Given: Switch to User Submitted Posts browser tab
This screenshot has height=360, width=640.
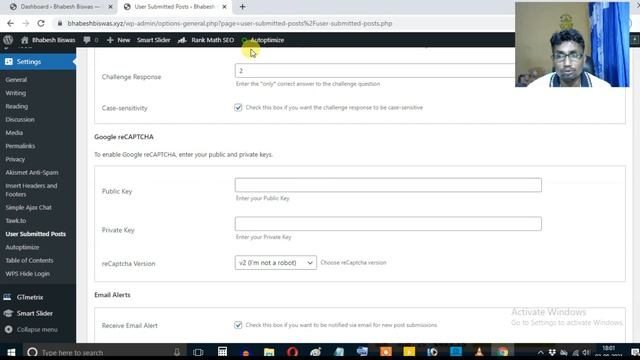Looking at the screenshot, I should (174, 7).
